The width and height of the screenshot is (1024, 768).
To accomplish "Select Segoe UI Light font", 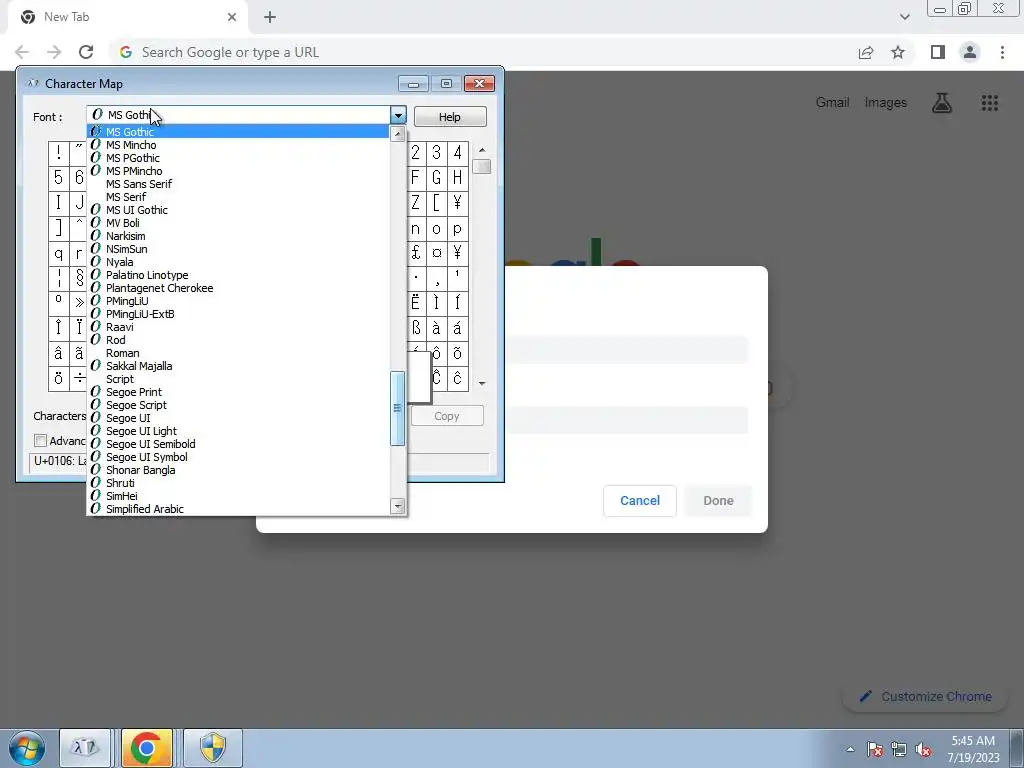I will click(238, 431).
